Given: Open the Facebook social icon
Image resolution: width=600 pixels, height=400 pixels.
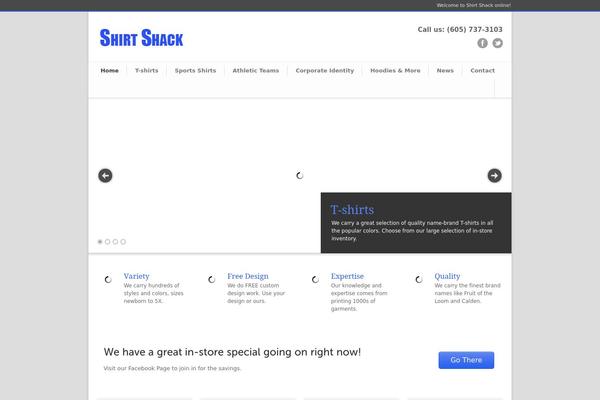Looking at the screenshot, I should pyautogui.click(x=482, y=43).
